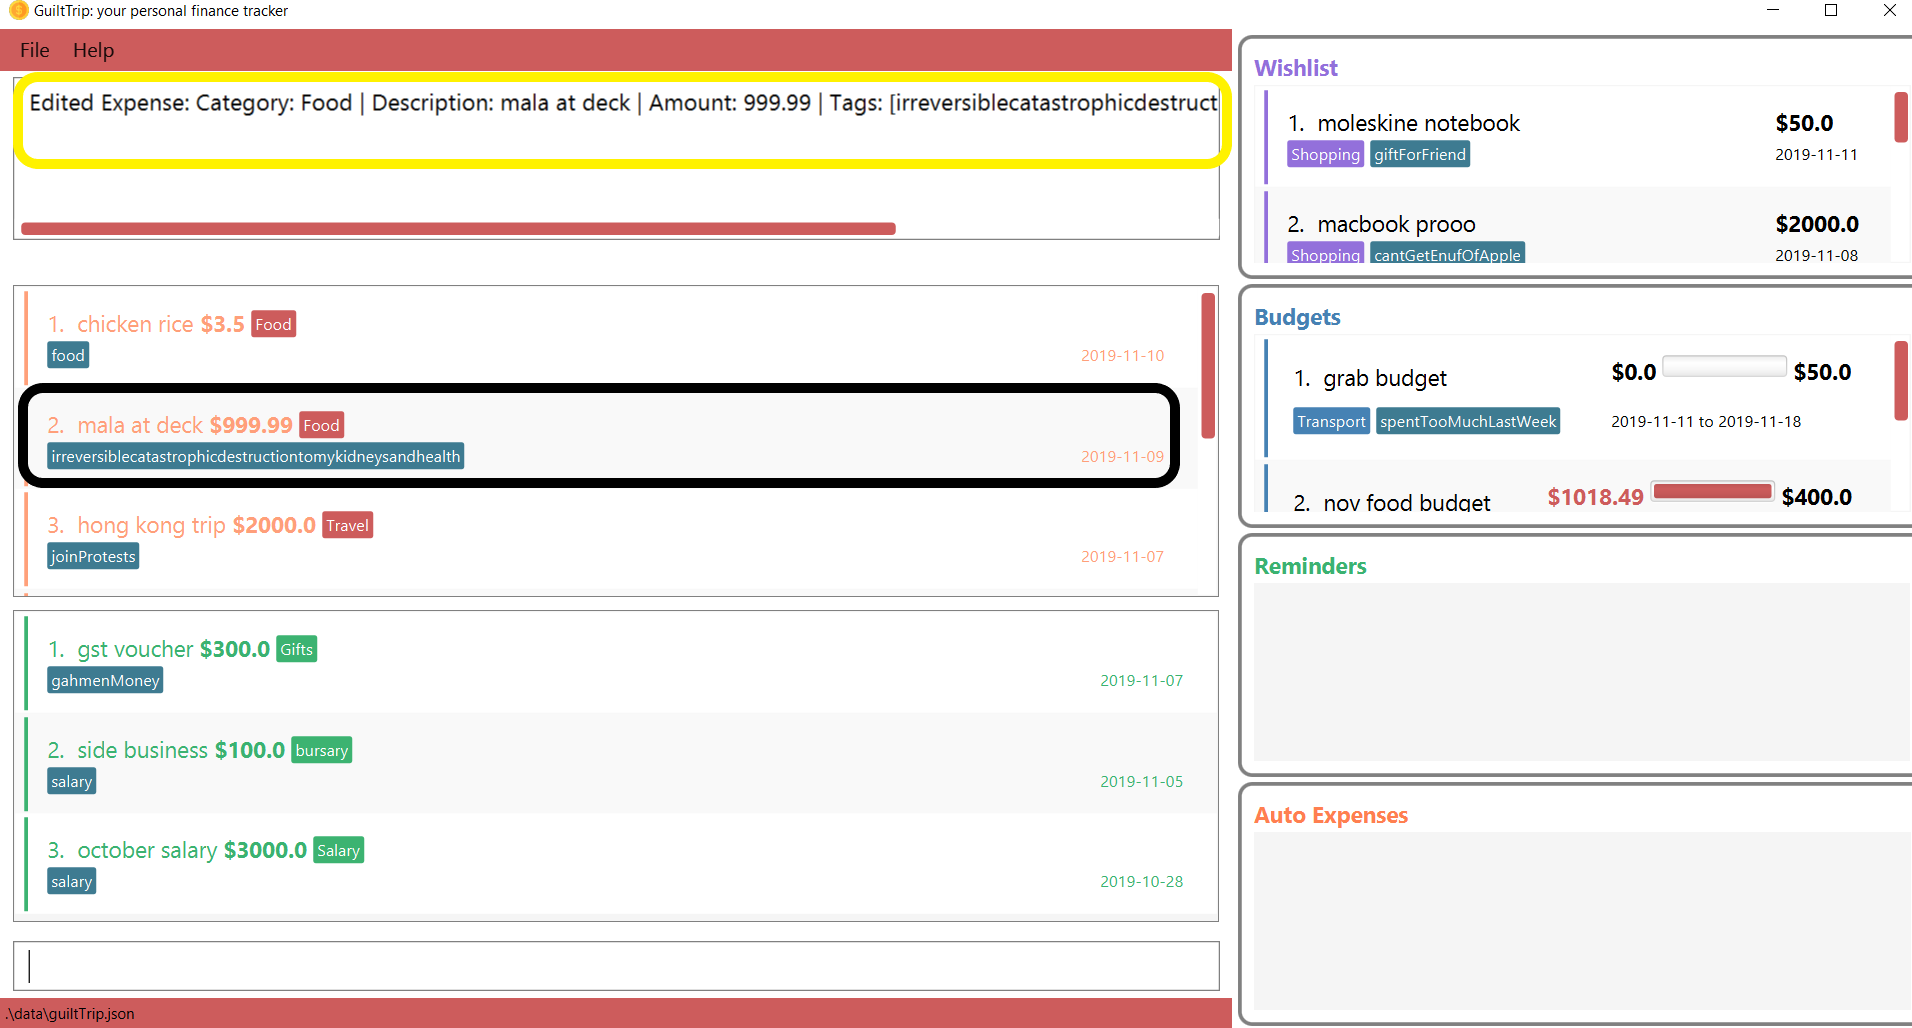Click the Wishlist panel heading

click(1296, 68)
